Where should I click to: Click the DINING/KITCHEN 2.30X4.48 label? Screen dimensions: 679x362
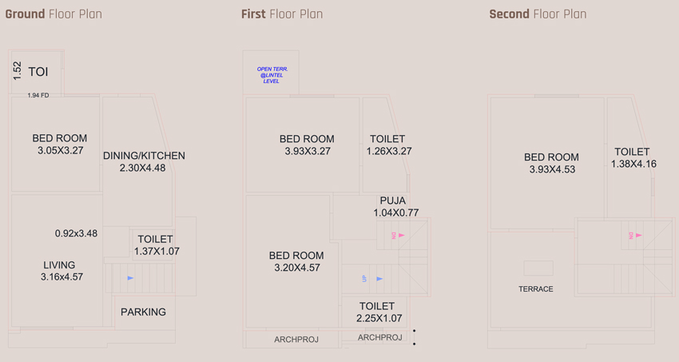click(x=144, y=162)
